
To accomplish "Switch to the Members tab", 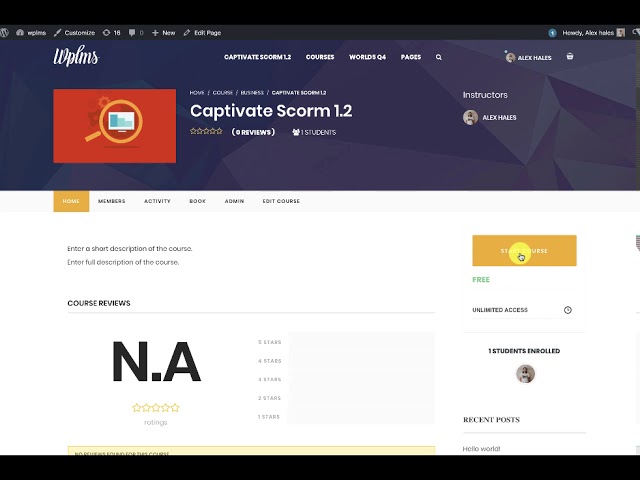I will coord(111,201).
